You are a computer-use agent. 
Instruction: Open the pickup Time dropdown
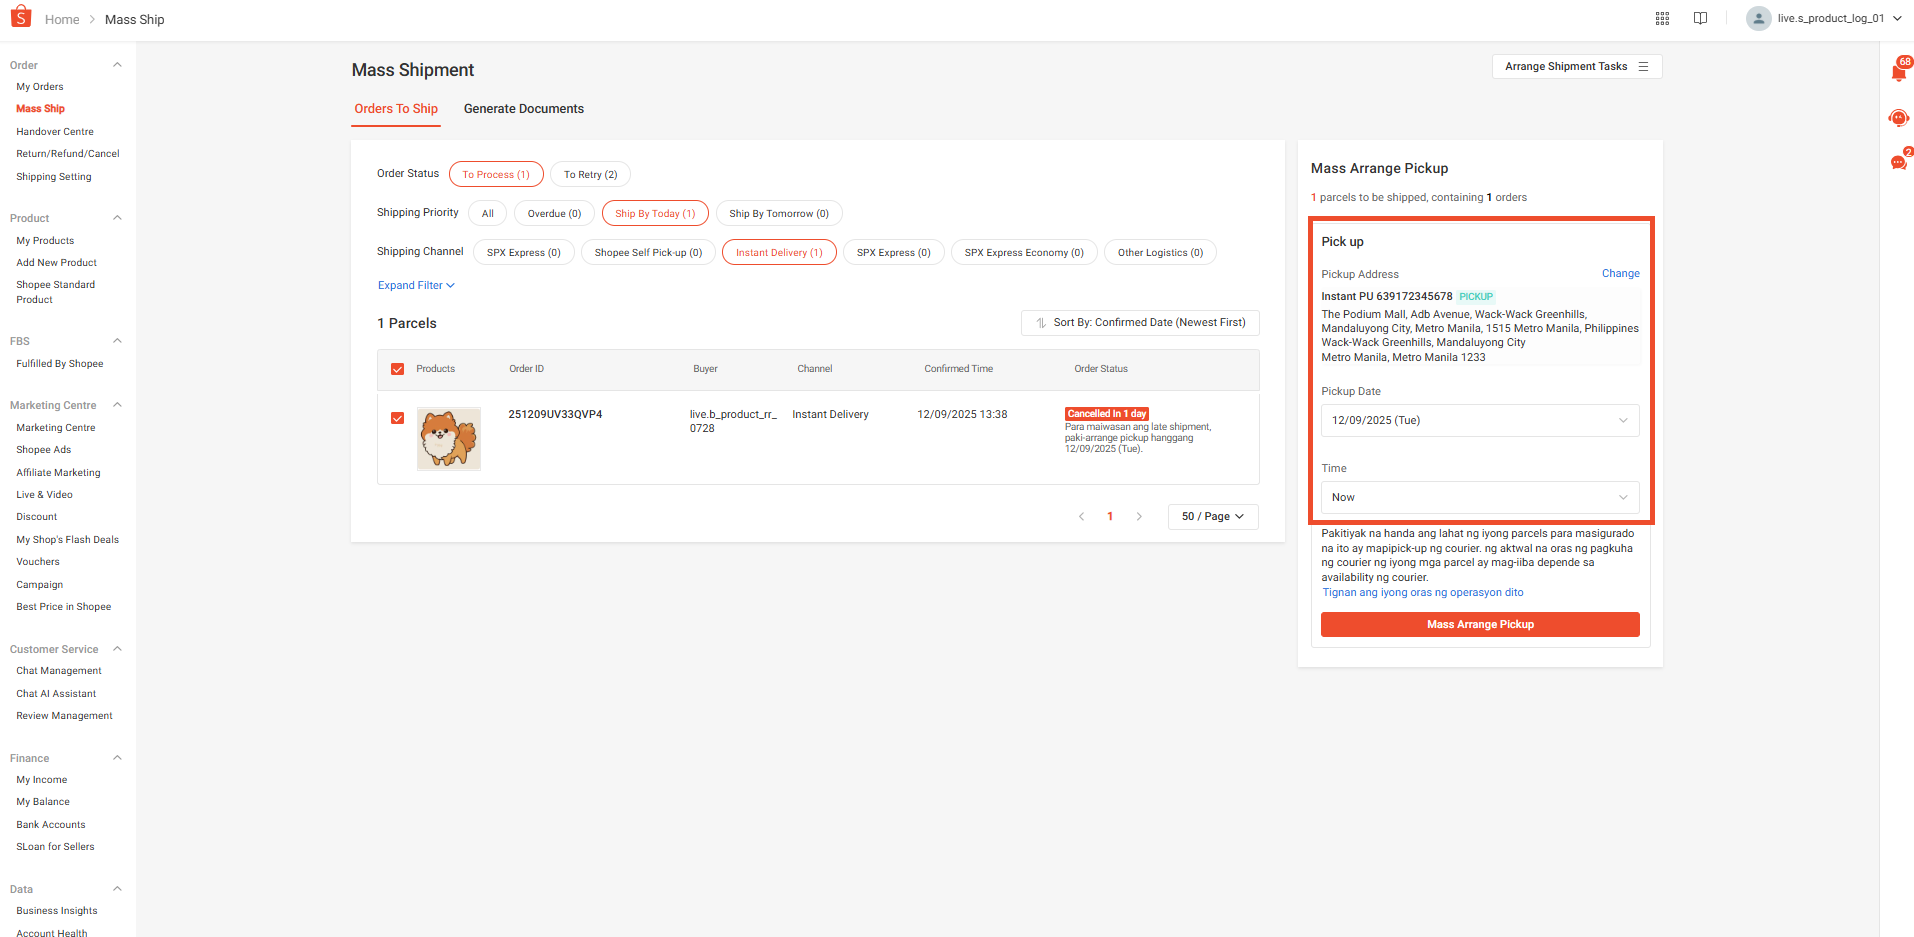[1480, 497]
